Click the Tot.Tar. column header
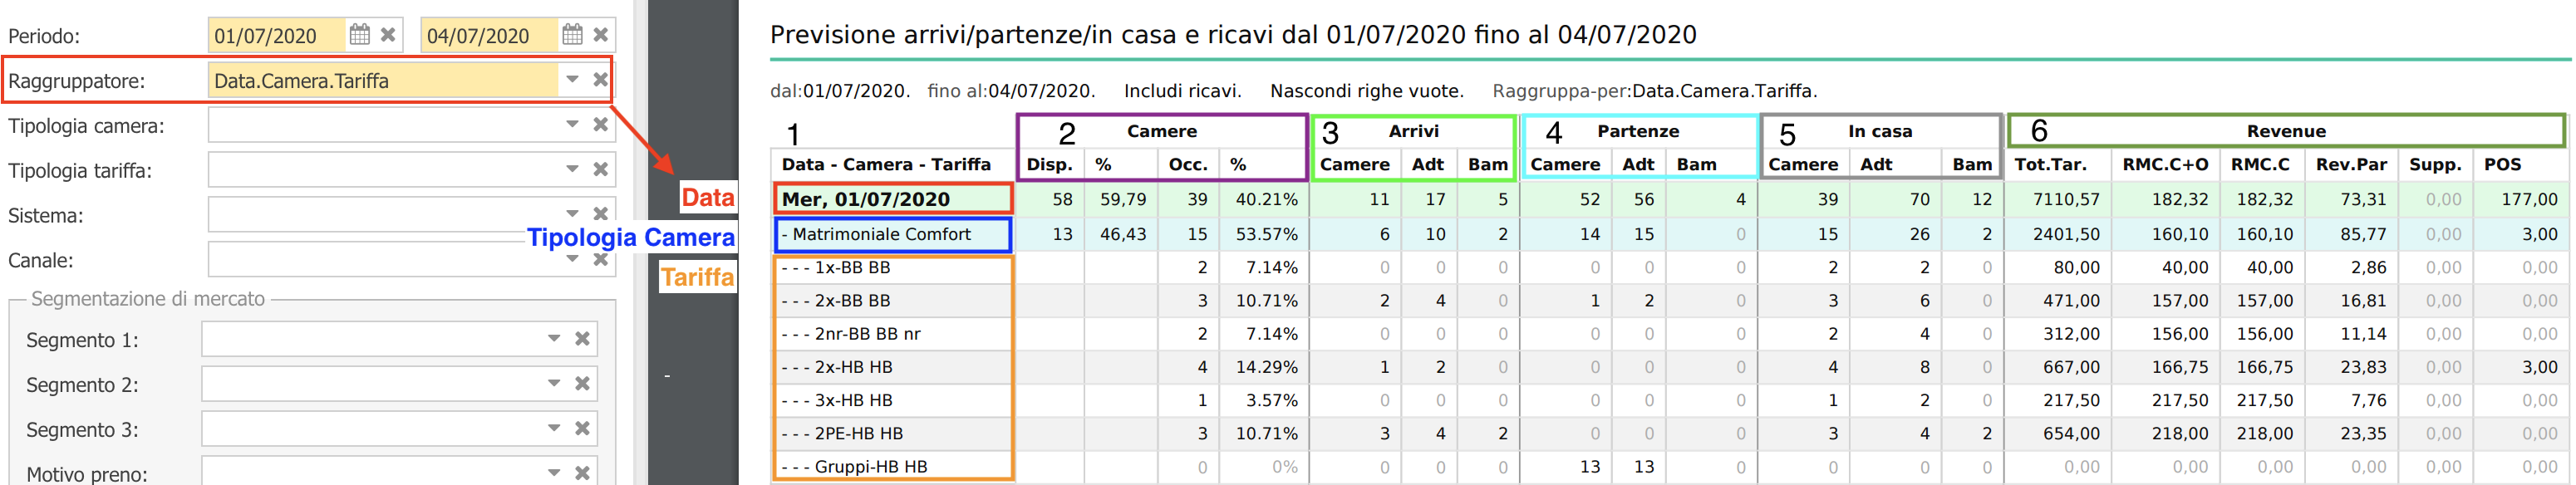The height and width of the screenshot is (485, 2576). (x=2050, y=165)
